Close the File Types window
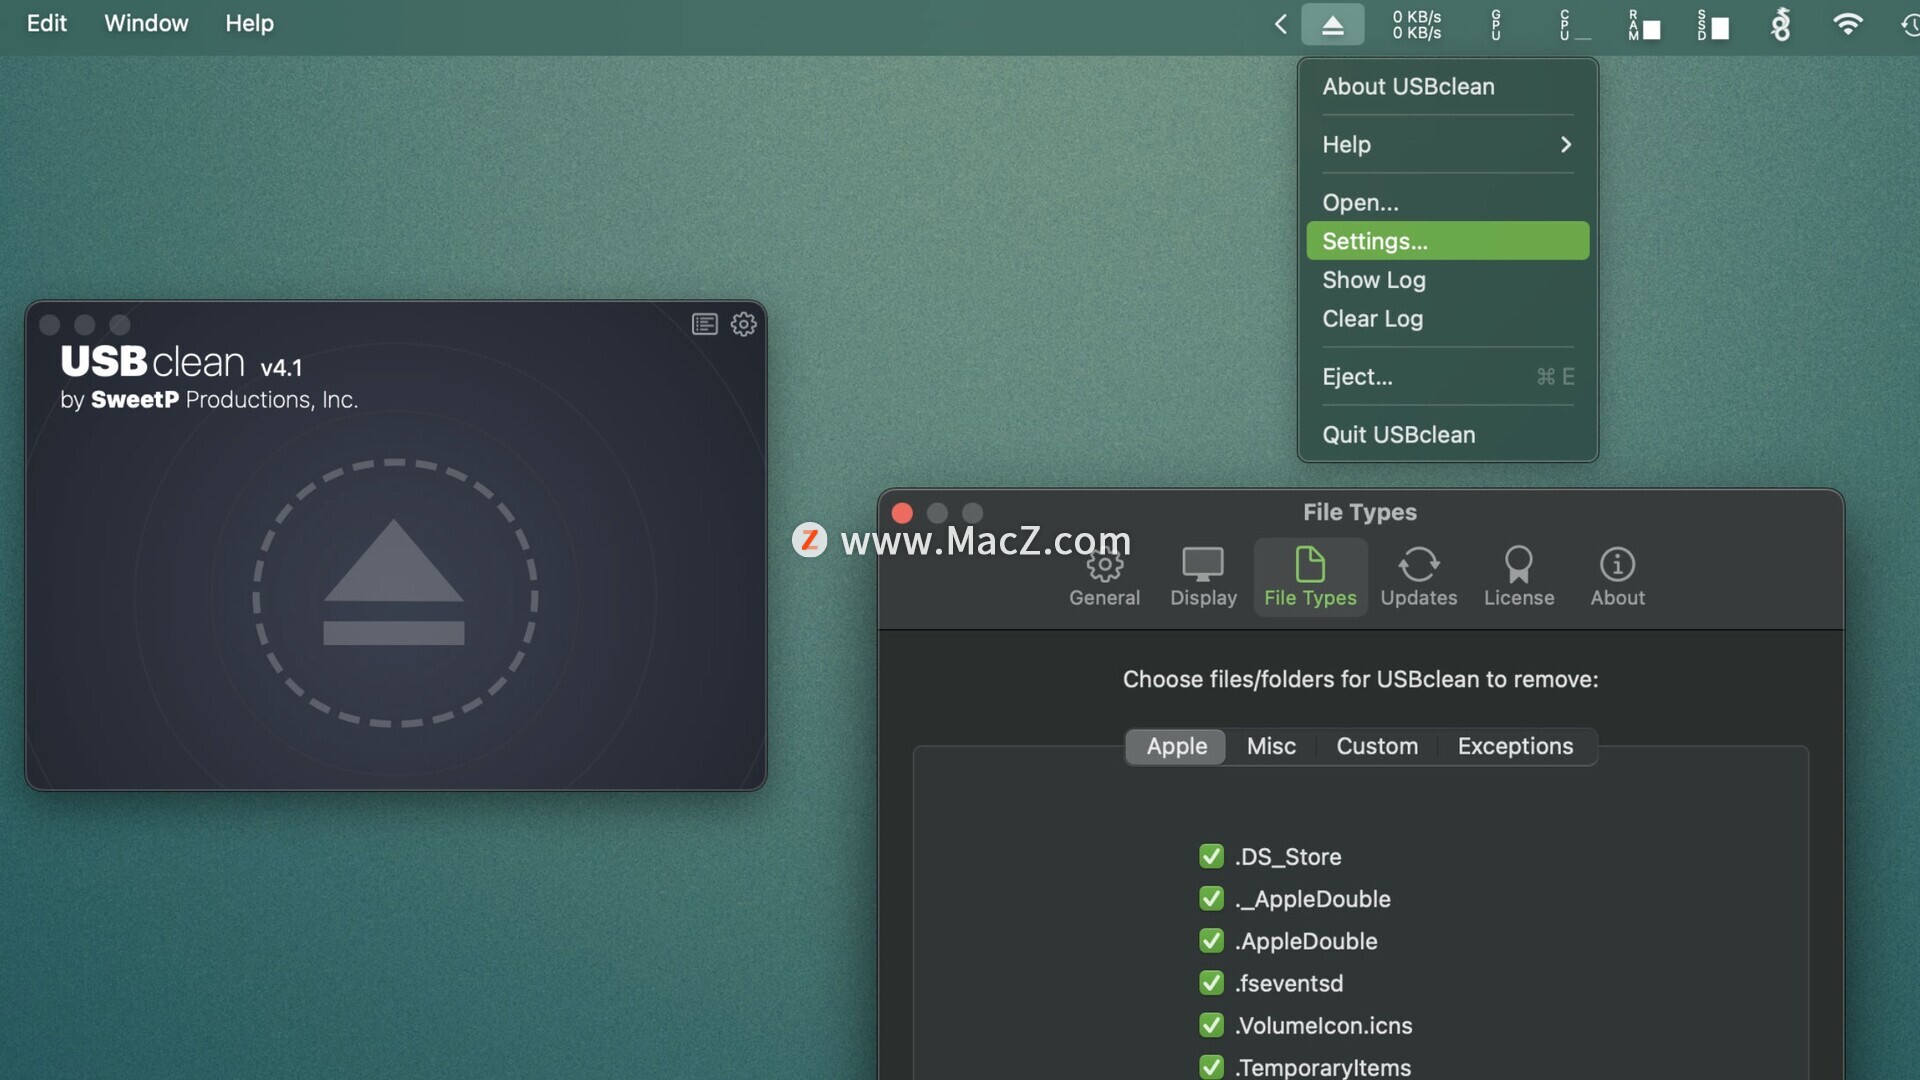The height and width of the screenshot is (1080, 1920). point(902,513)
